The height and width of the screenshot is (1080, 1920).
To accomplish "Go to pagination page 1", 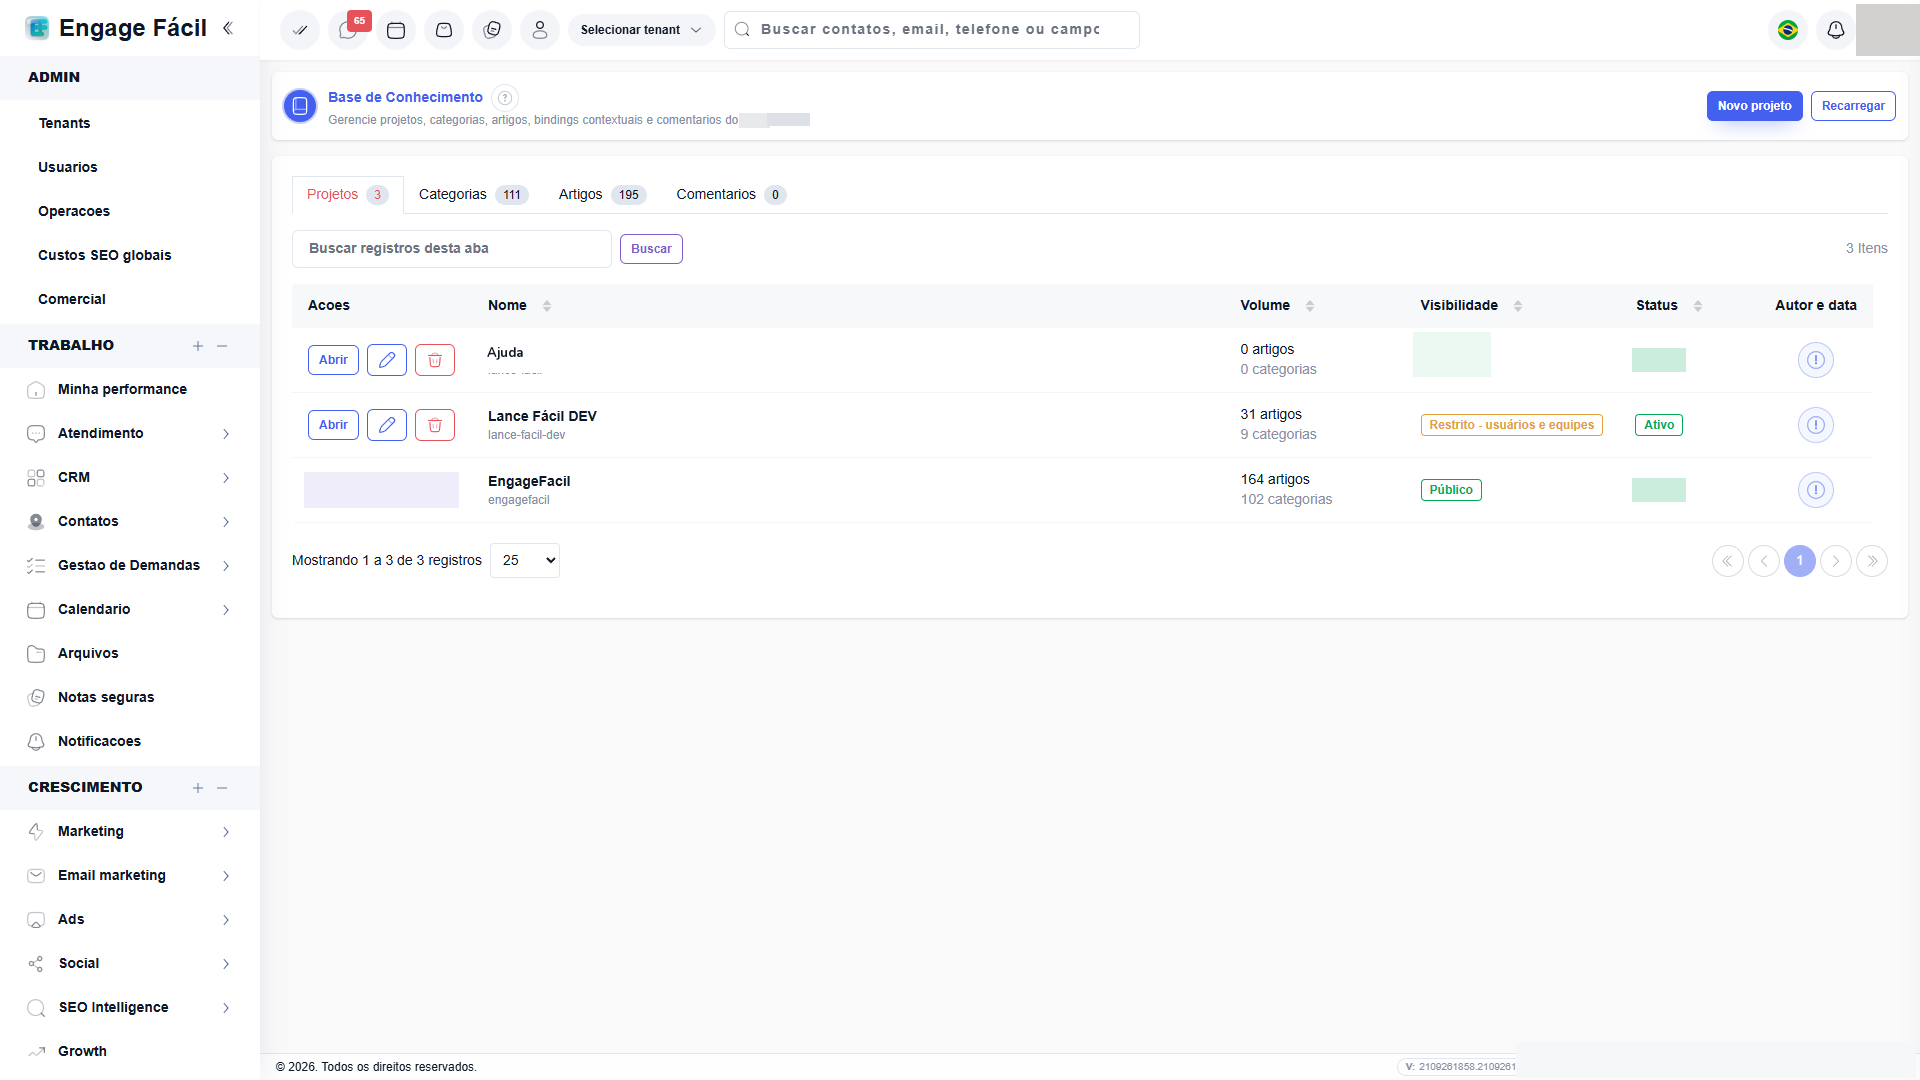I will pyautogui.click(x=1800, y=561).
